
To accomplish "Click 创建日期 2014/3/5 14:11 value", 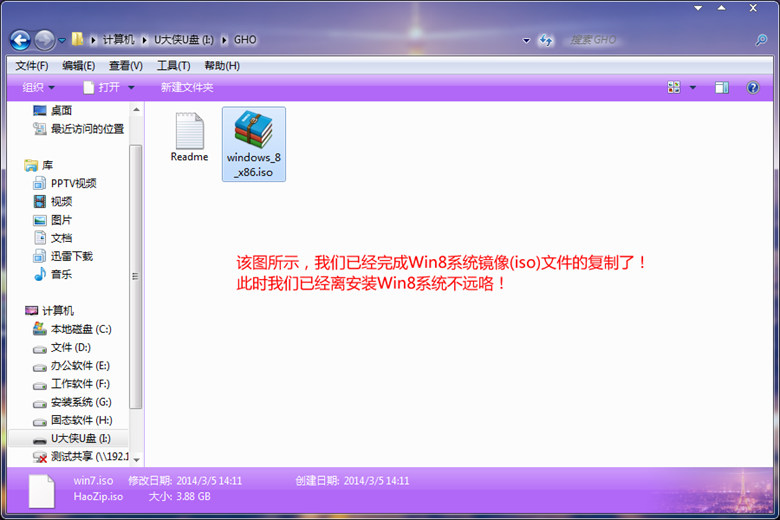I will click(376, 481).
